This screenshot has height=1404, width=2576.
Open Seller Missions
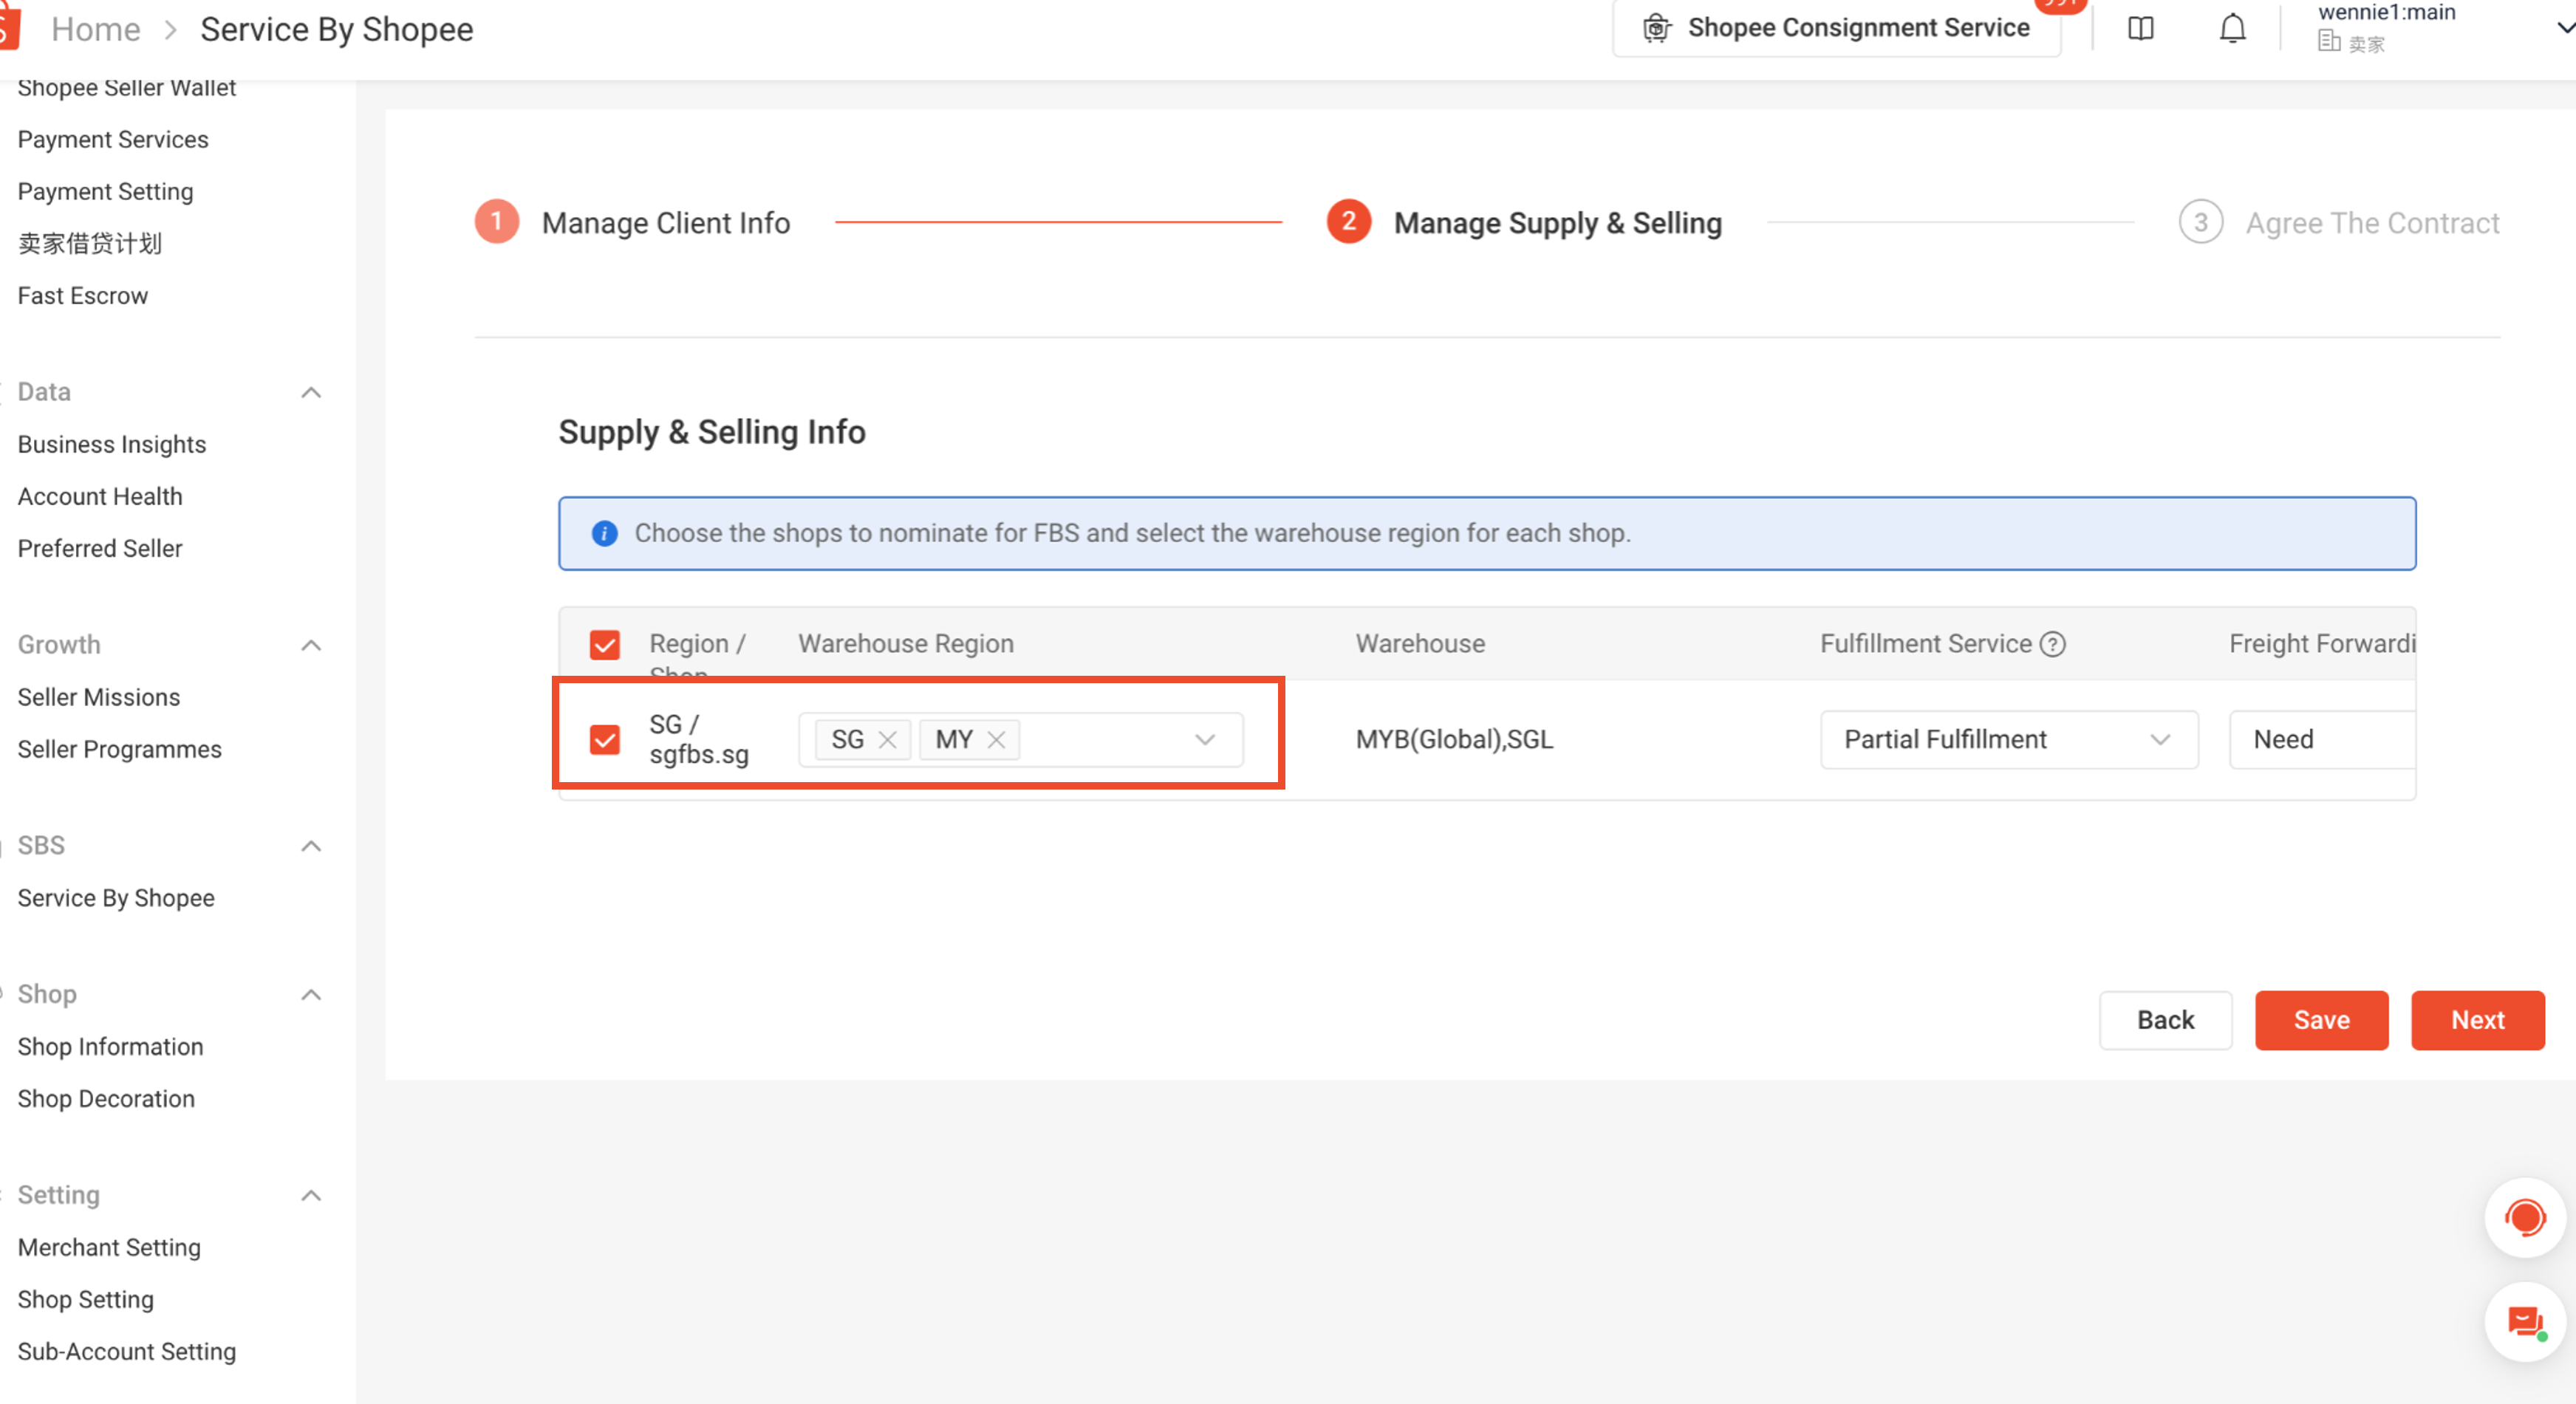click(x=99, y=697)
